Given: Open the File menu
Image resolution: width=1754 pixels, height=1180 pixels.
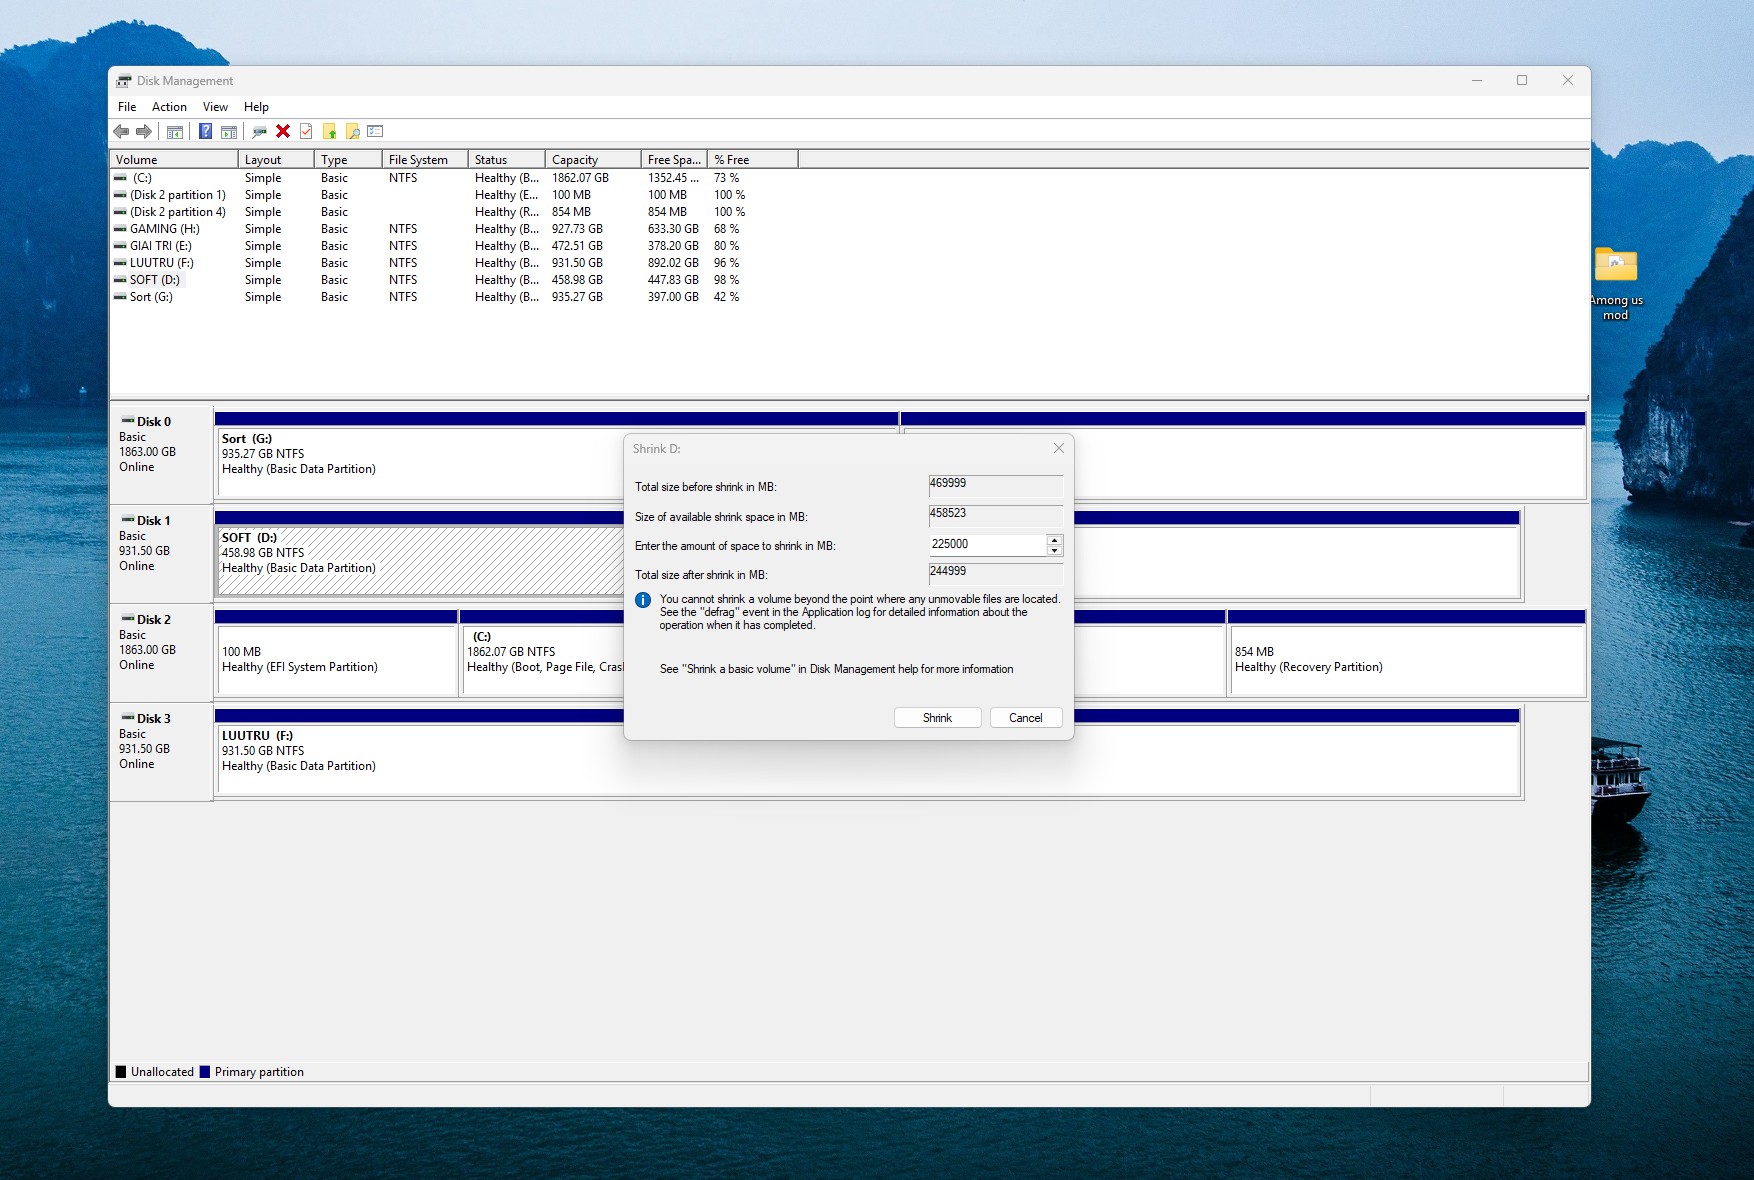Looking at the screenshot, I should pos(127,107).
